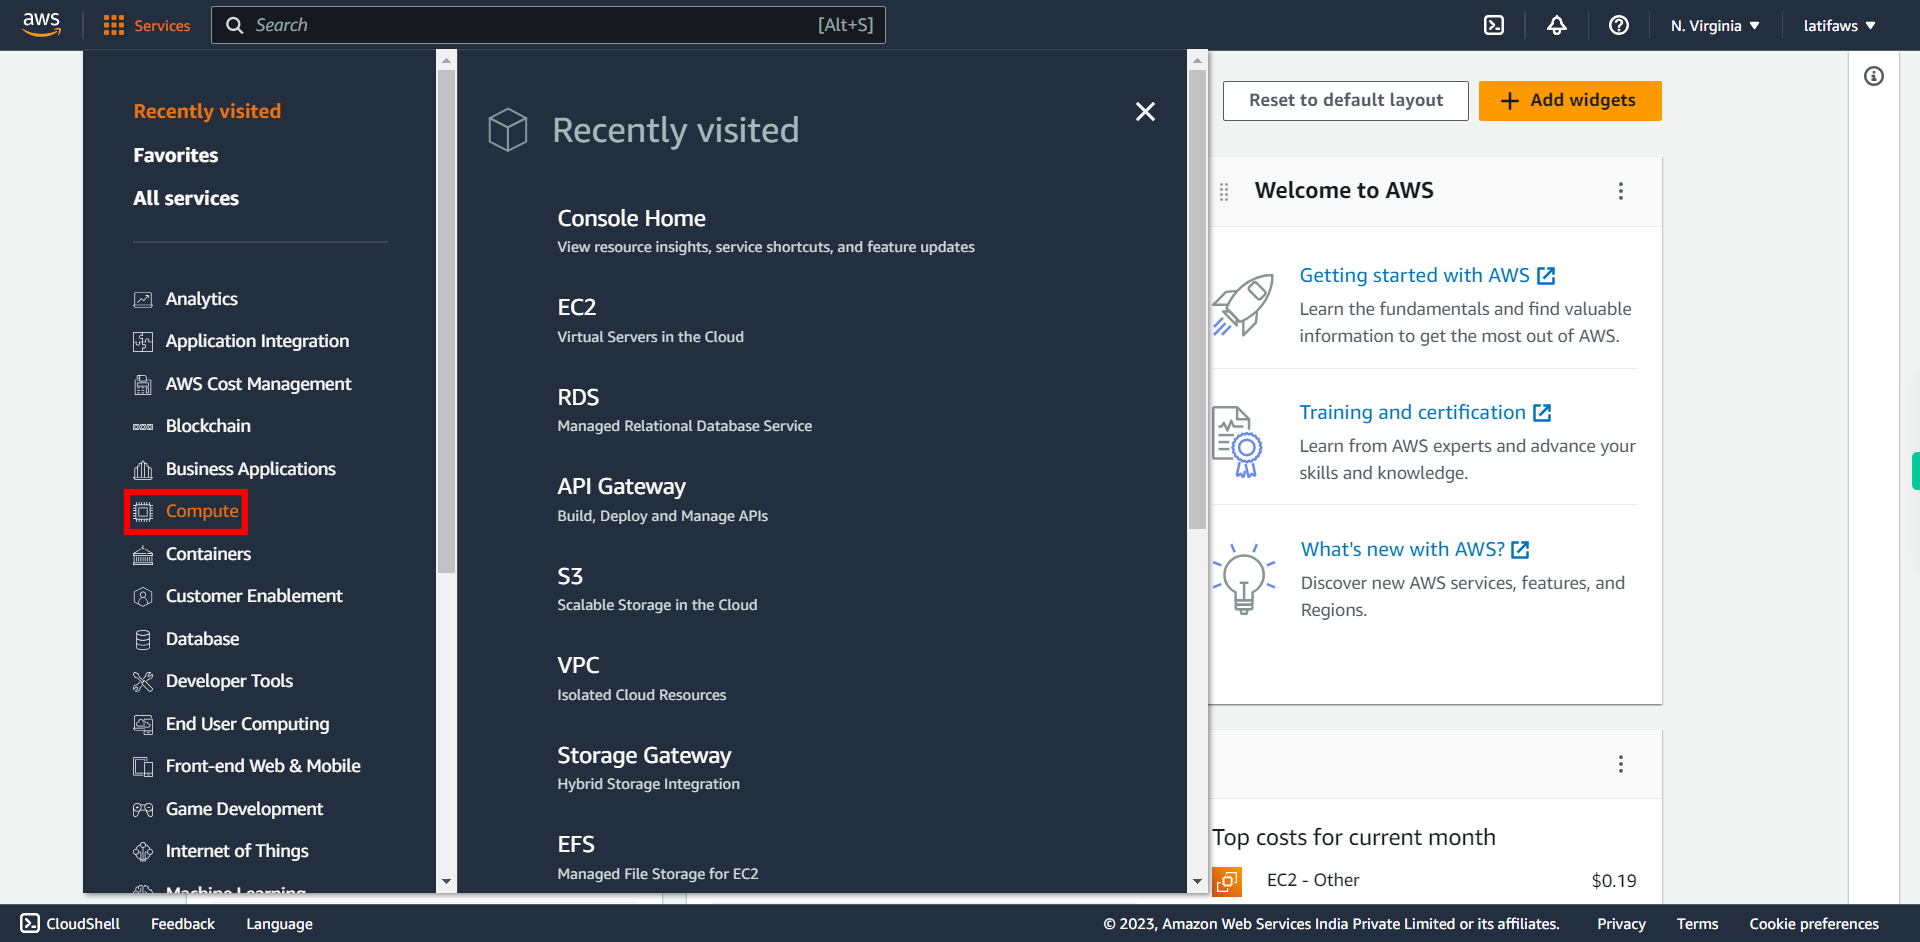1920x942 pixels.
Task: Click the AWS Cost Management icon
Action: (x=143, y=384)
